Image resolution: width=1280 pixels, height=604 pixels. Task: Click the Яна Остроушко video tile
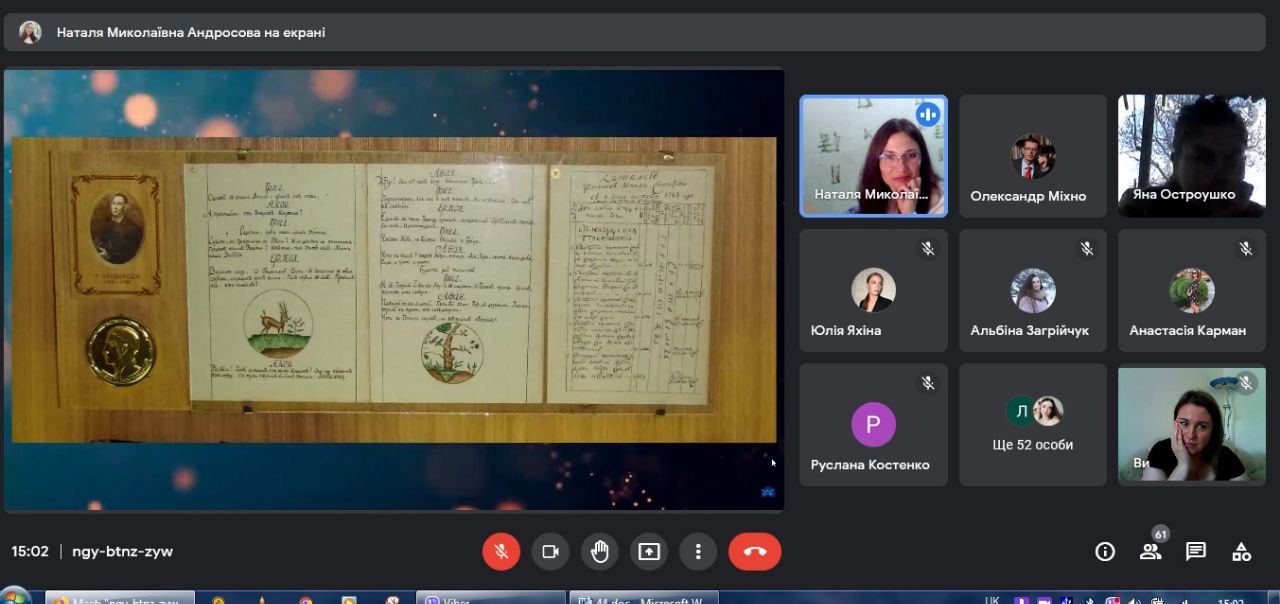coord(1191,156)
